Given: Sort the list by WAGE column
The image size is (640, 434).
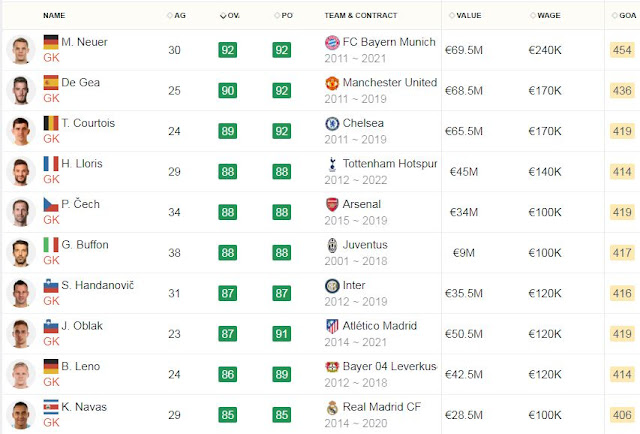Looking at the screenshot, I should 545,16.
